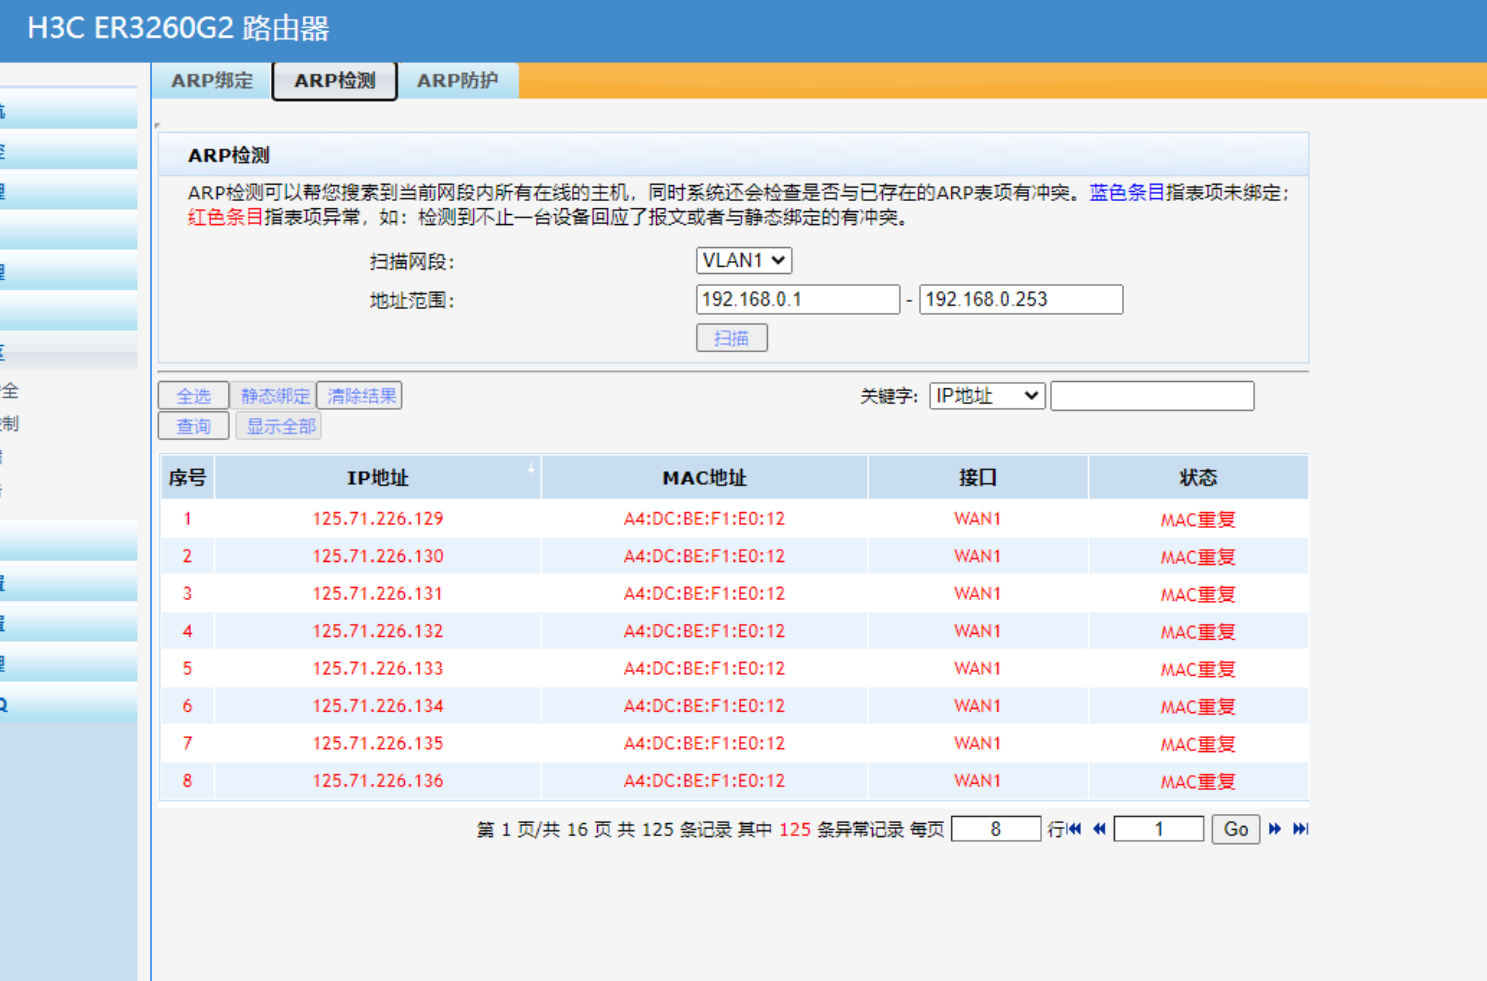Select the row with IP 125.71.226.133
The image size is (1487, 981).
click(377, 669)
